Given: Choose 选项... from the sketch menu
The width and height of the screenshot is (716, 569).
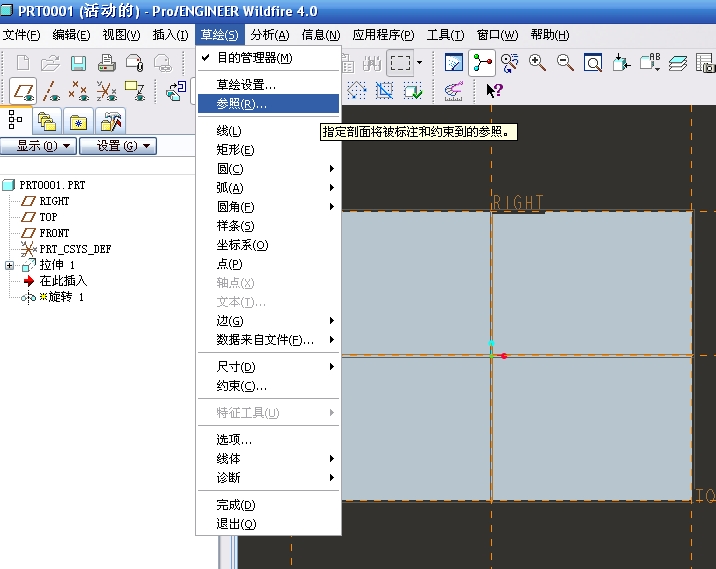Looking at the screenshot, I should click(268, 439).
